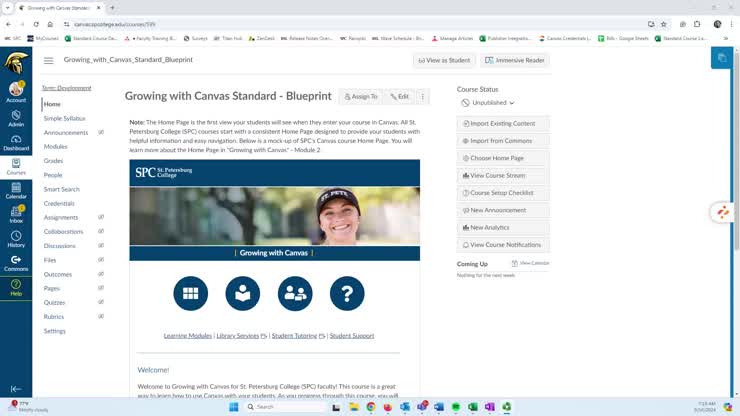Open the History panel

(16, 239)
